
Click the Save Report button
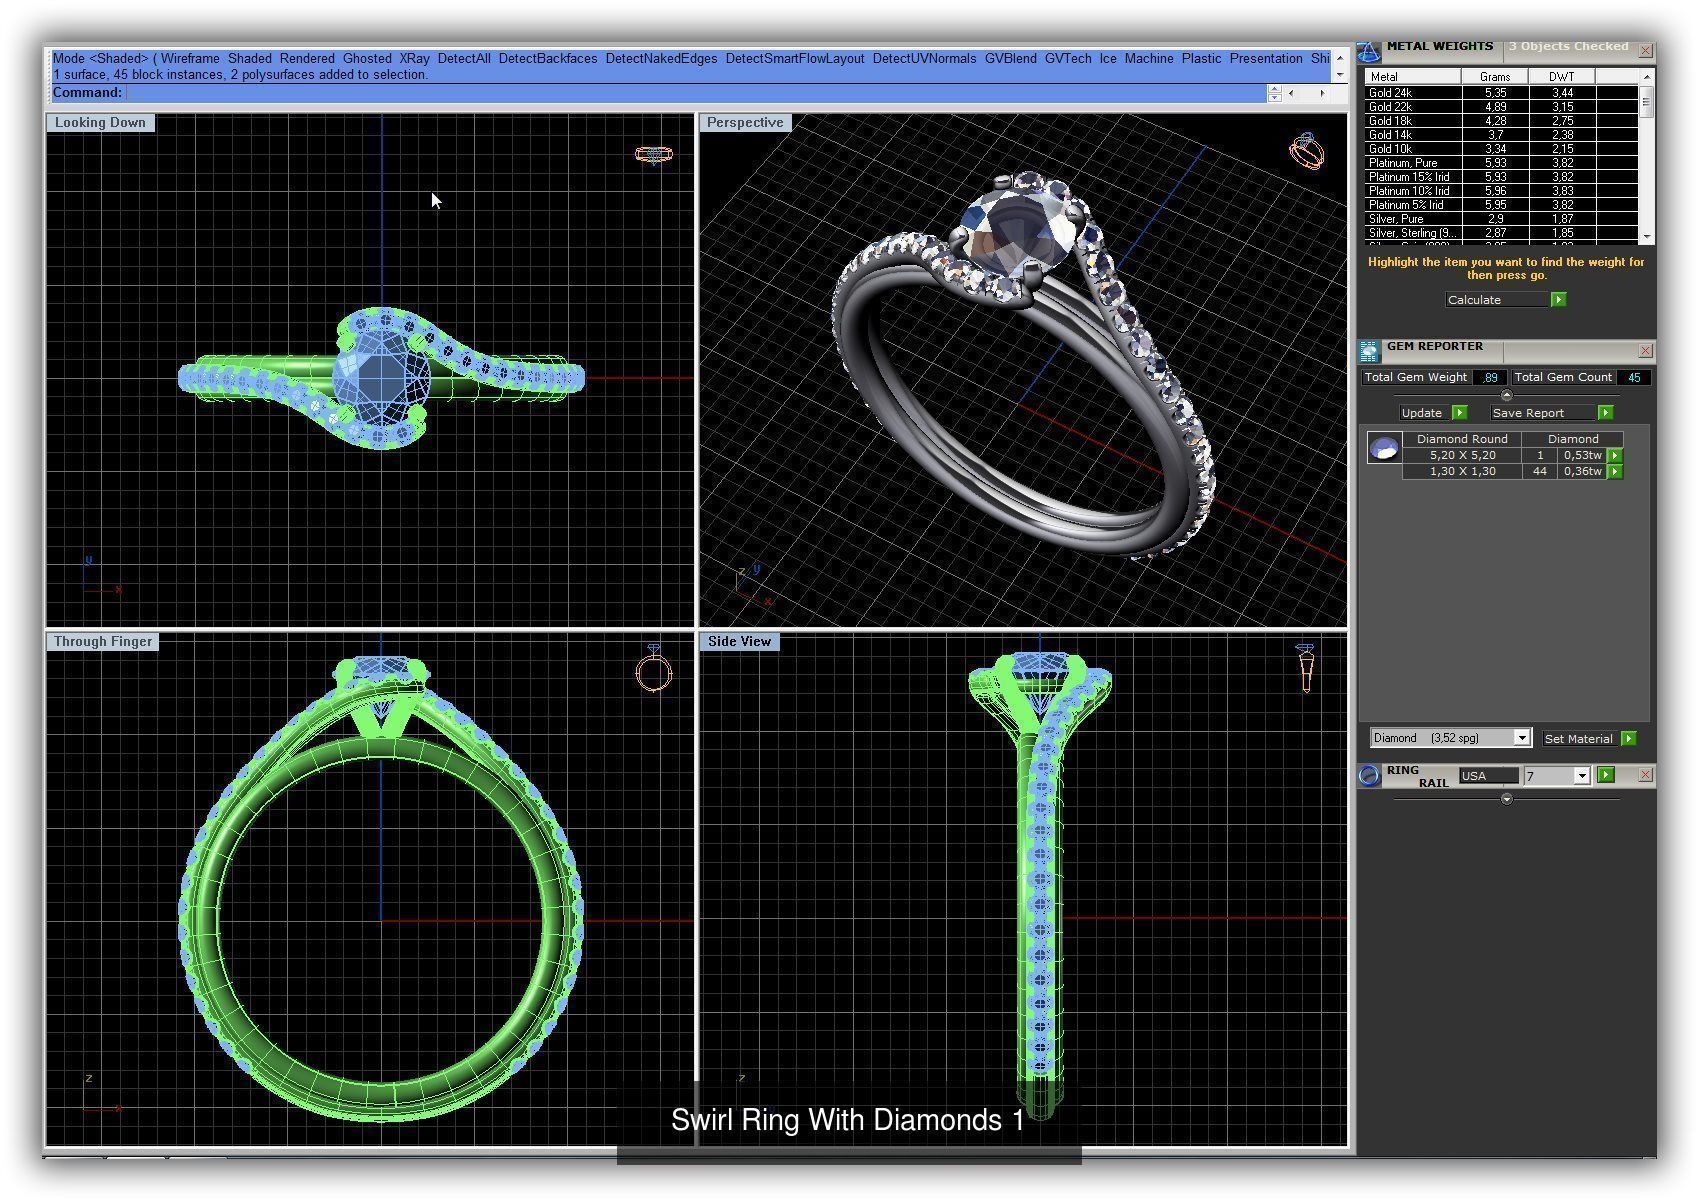(1541, 413)
